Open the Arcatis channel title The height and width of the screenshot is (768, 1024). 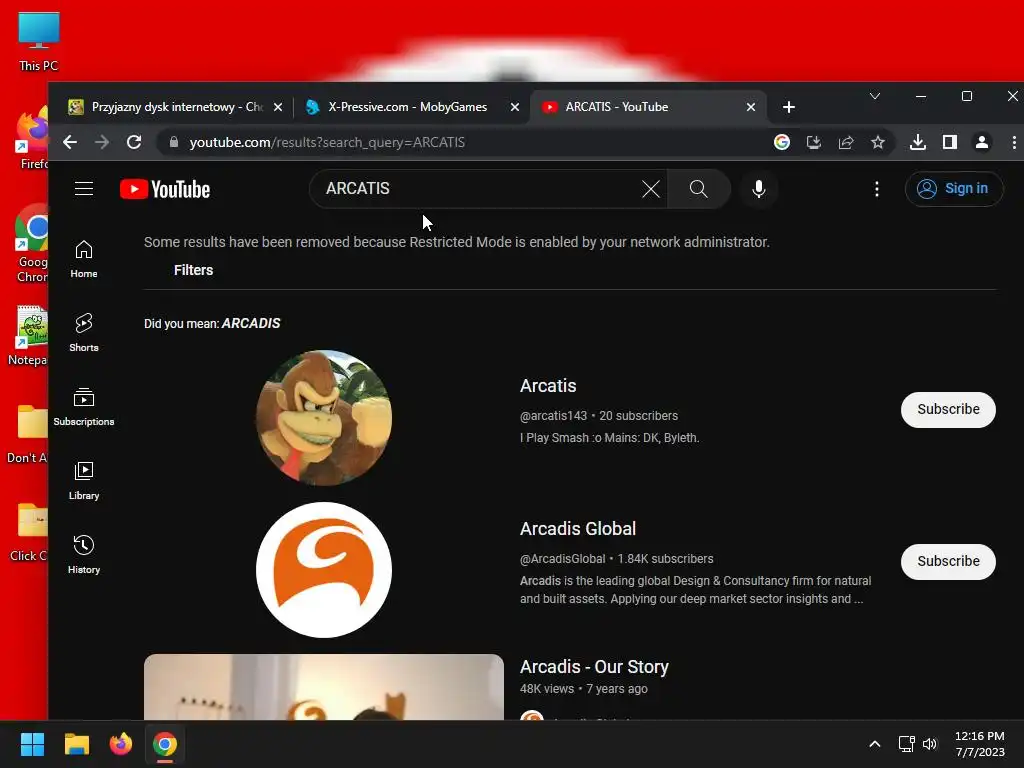[548, 386]
